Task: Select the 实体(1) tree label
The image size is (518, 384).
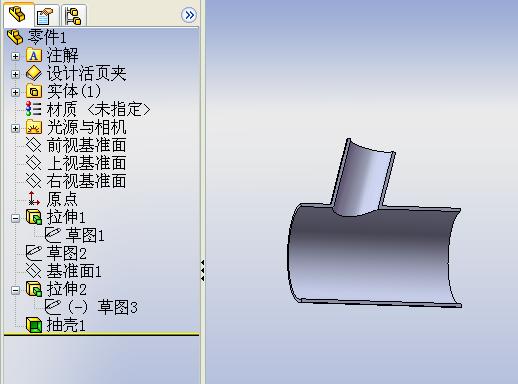Action: pyautogui.click(x=74, y=91)
